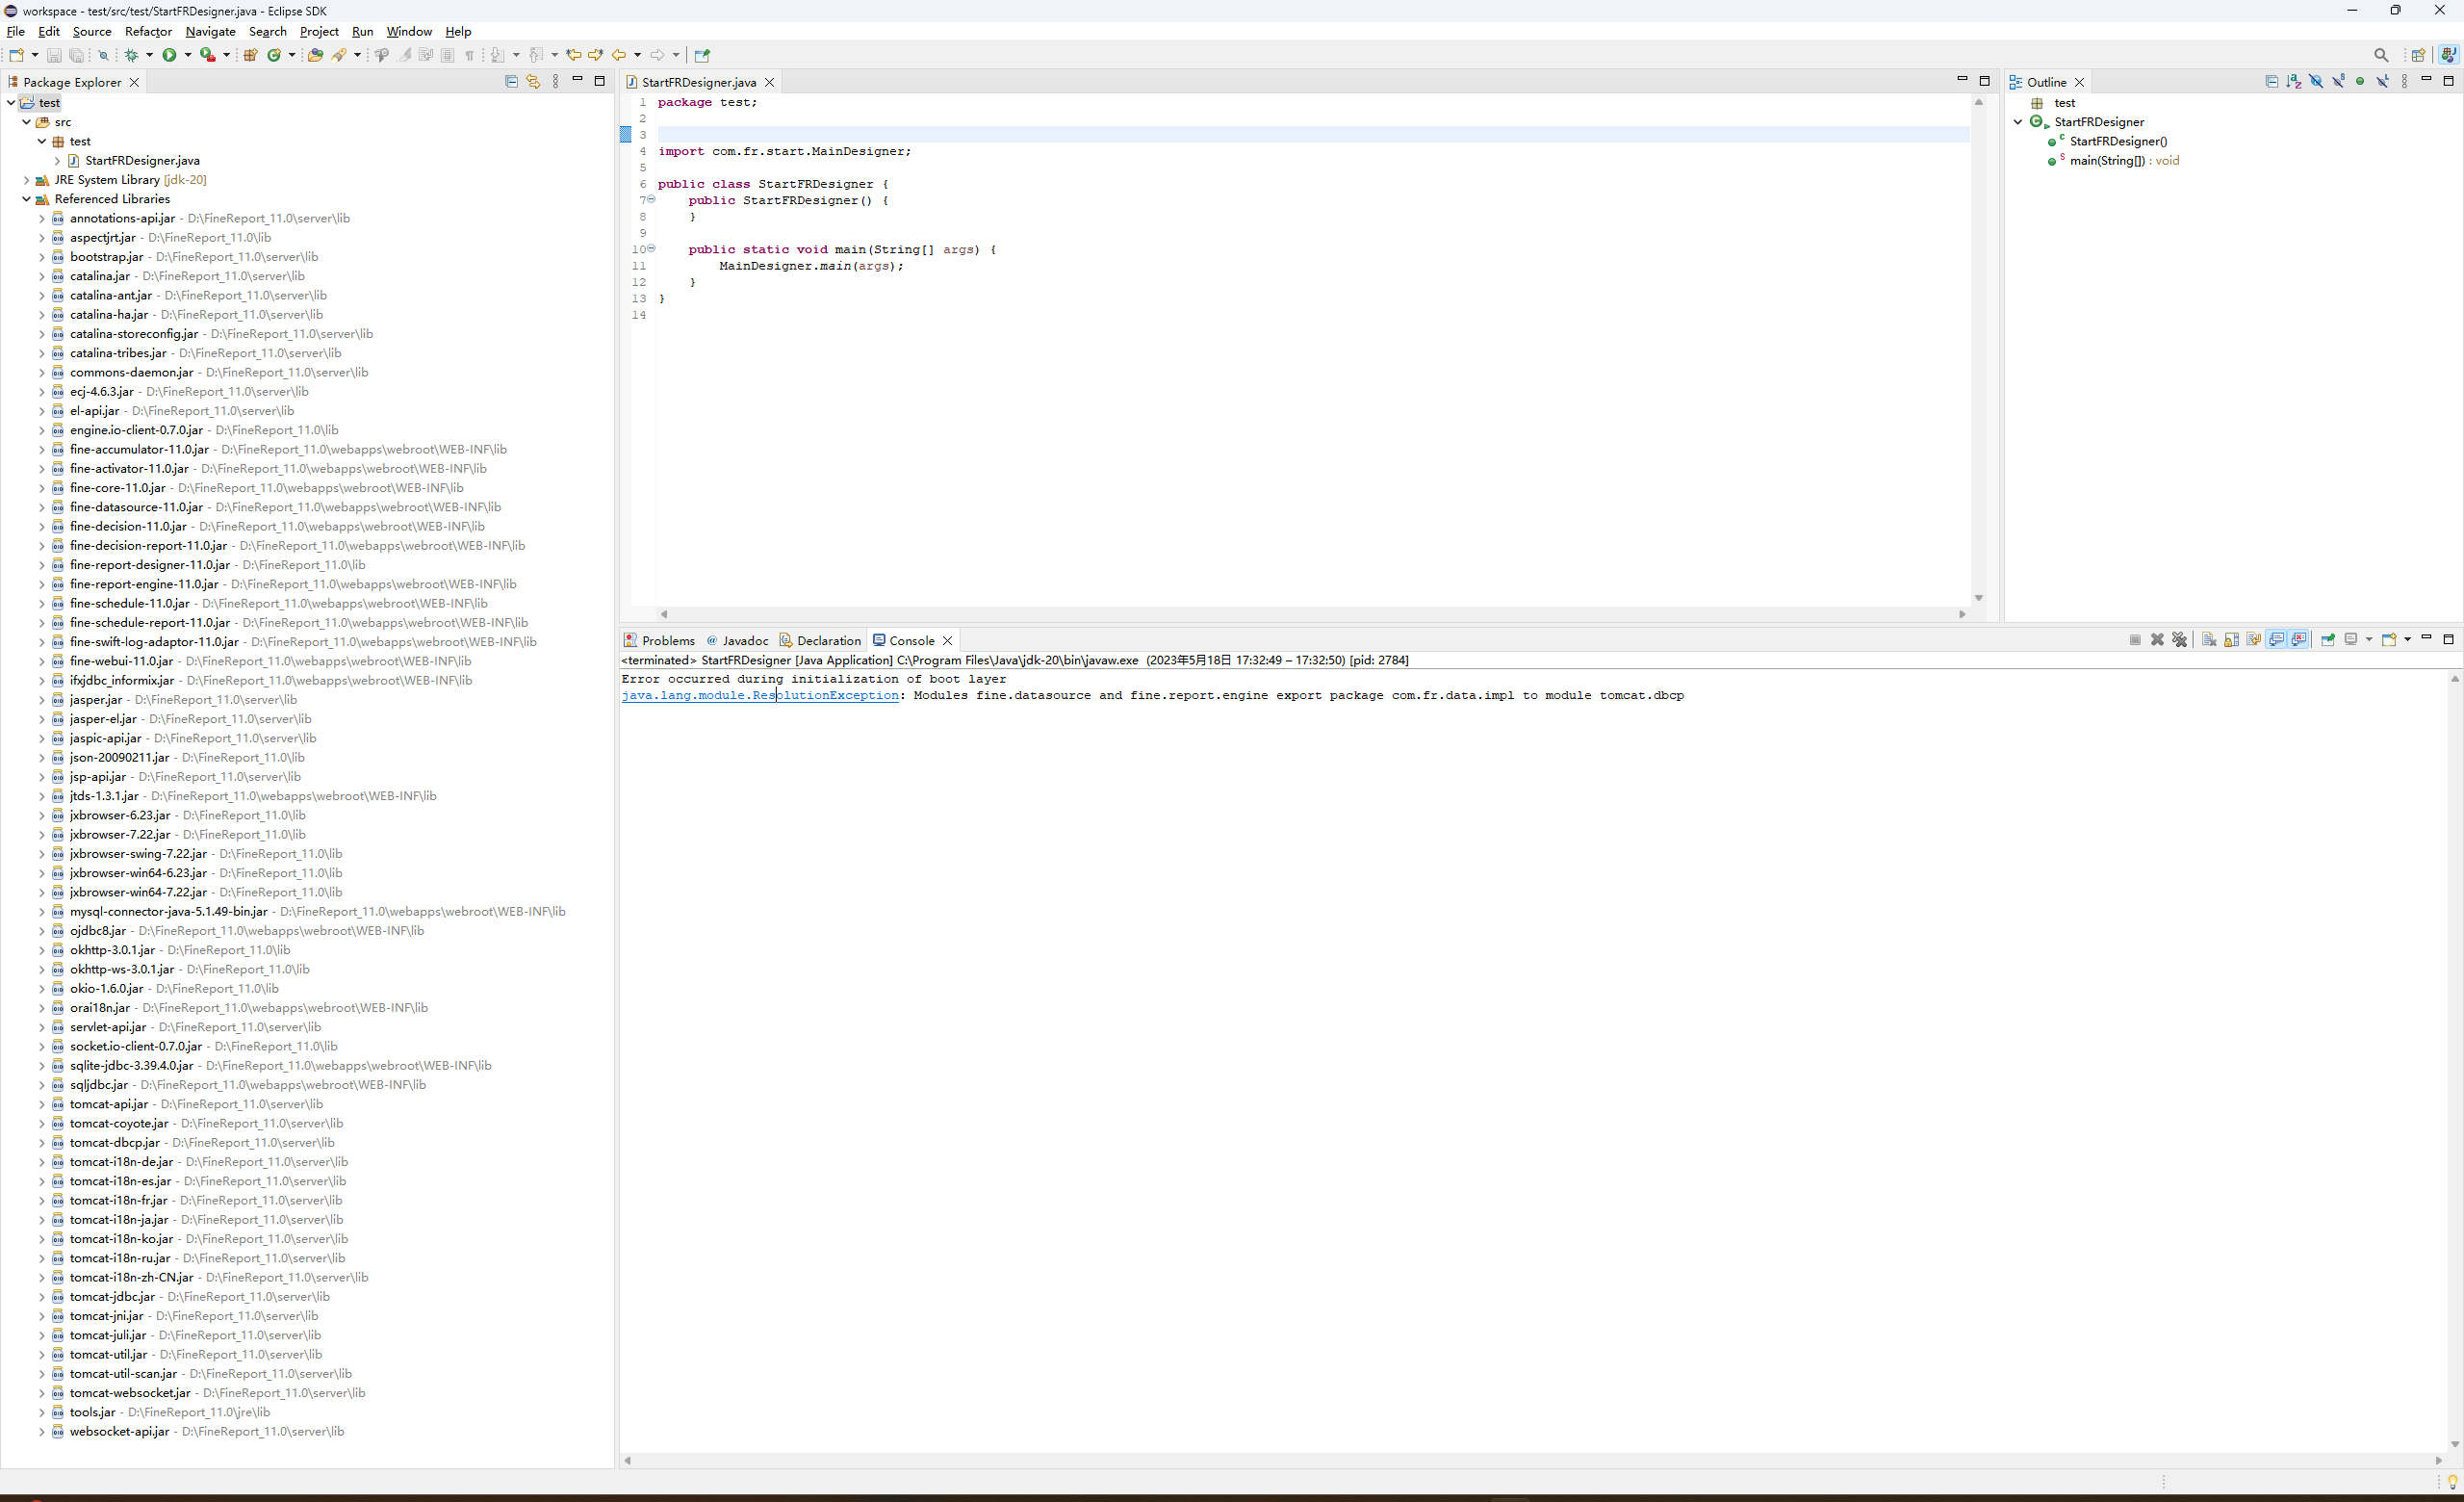This screenshot has height=1502, width=2464.
Task: Open the Back history dropdown arrow
Action: click(638, 55)
